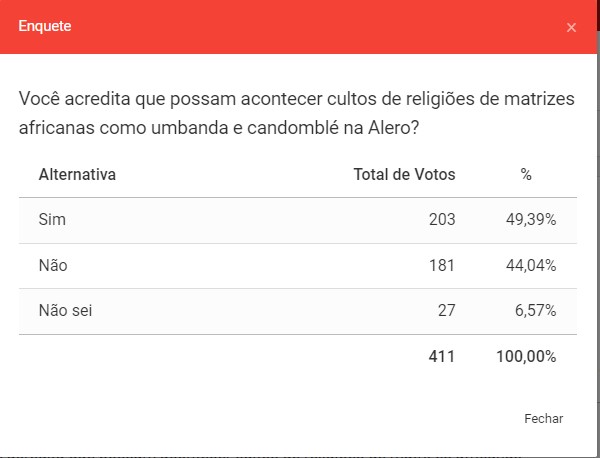Click the Alternativa column header

(x=77, y=175)
